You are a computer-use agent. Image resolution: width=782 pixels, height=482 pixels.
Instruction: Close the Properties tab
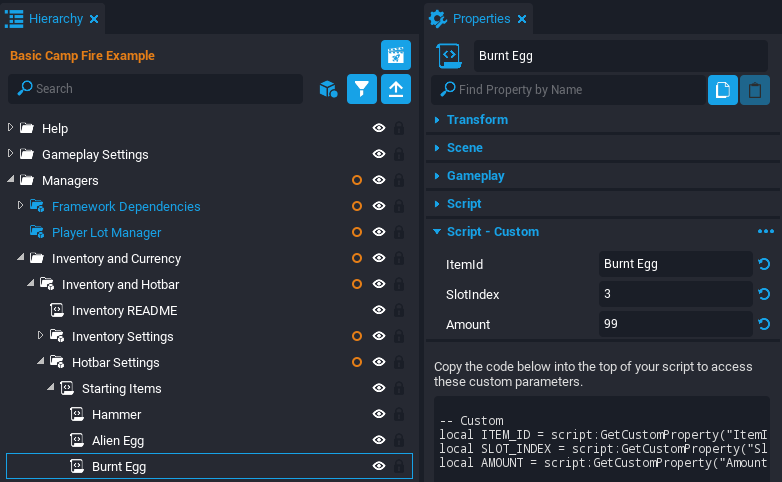(x=521, y=19)
